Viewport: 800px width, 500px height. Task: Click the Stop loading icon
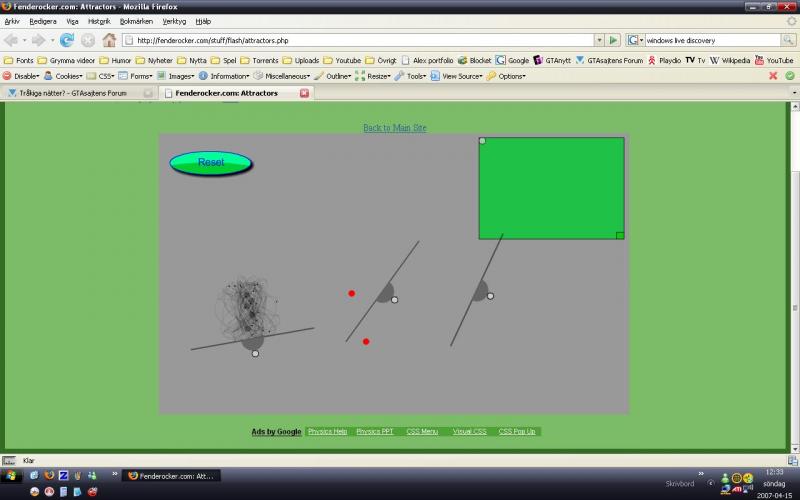(88, 40)
